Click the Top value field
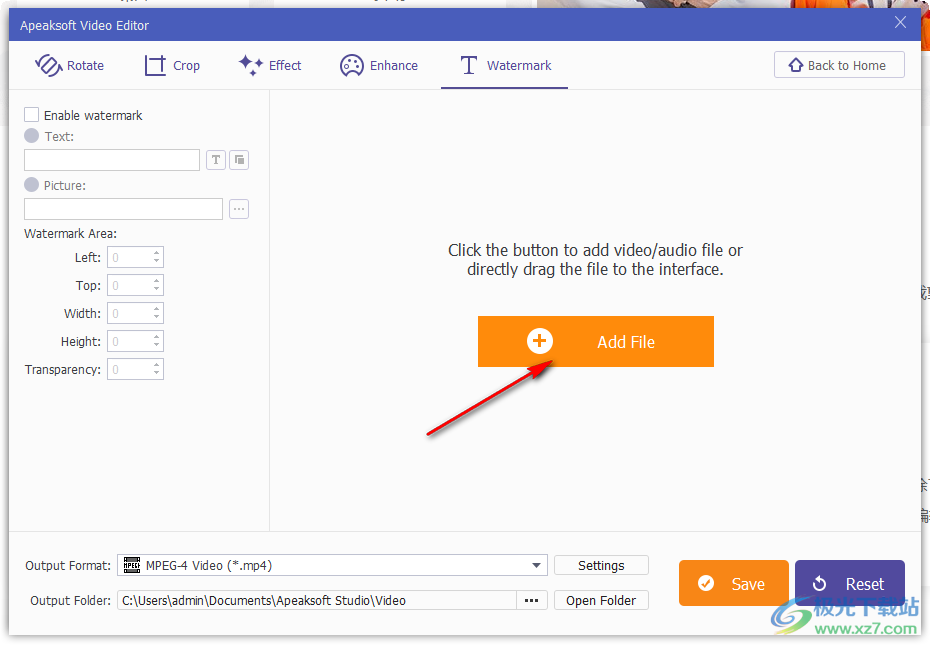The image size is (930, 645). [129, 285]
